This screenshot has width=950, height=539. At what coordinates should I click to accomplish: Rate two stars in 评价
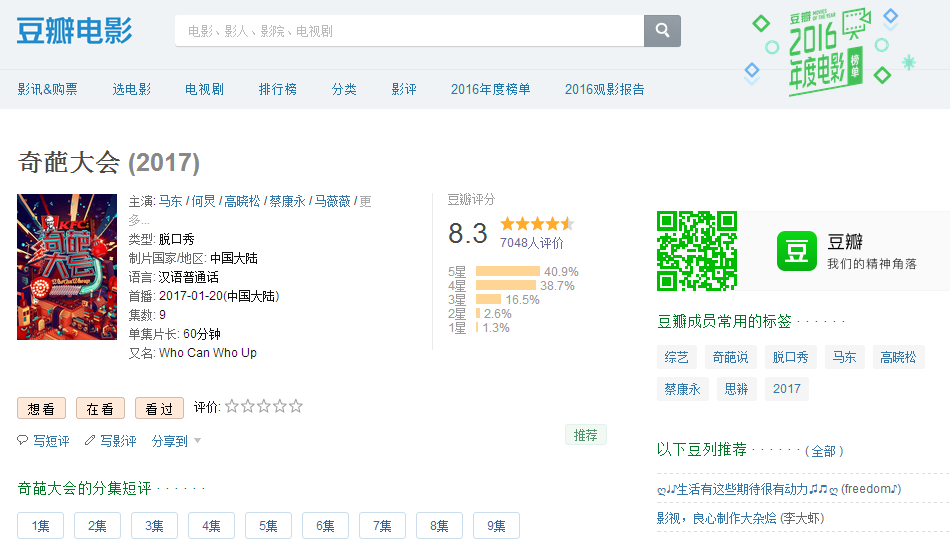(x=247, y=406)
